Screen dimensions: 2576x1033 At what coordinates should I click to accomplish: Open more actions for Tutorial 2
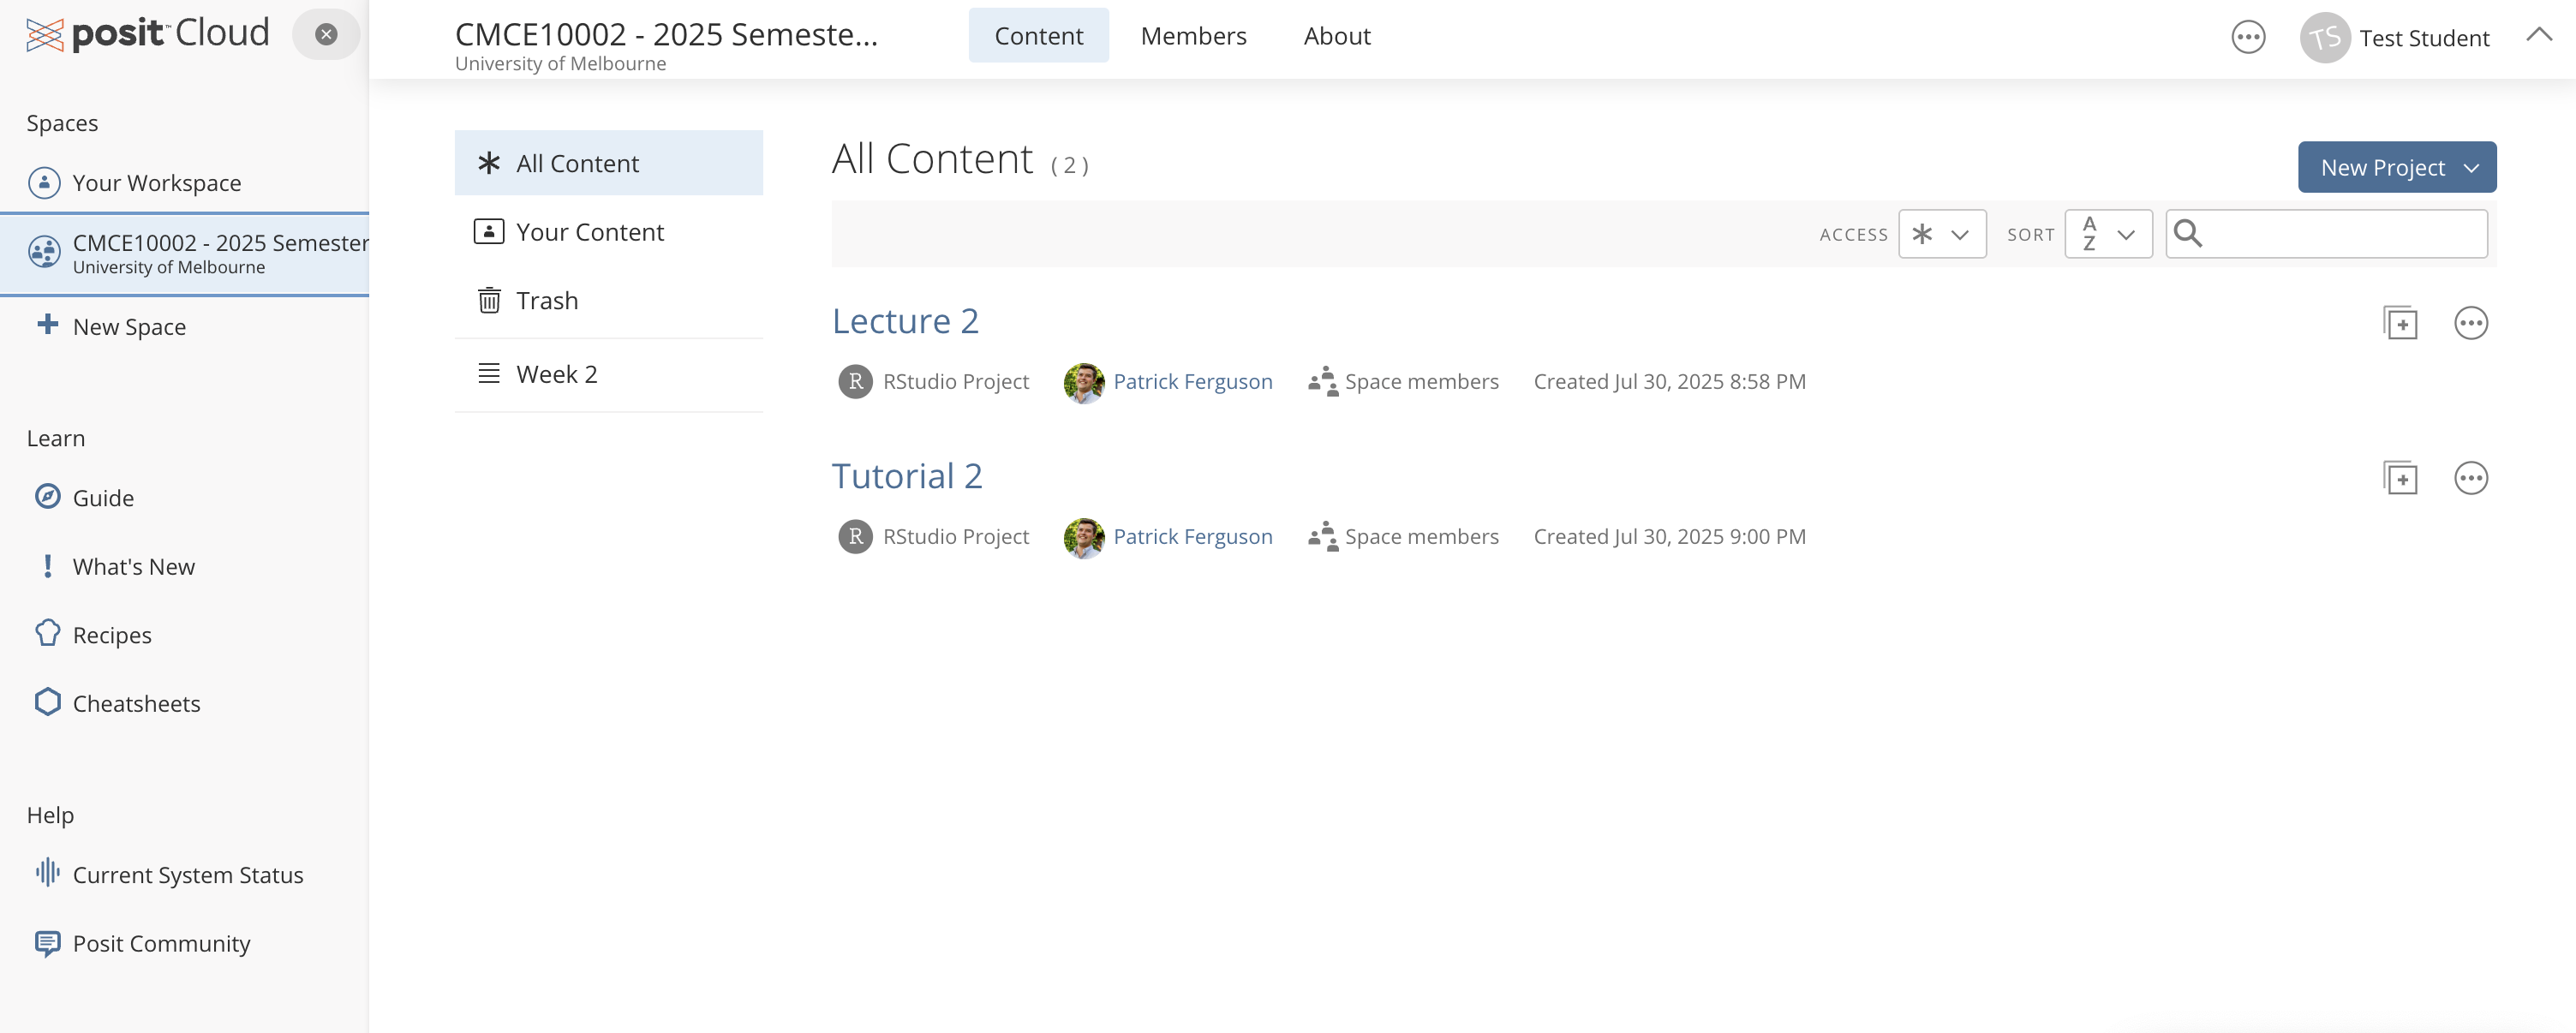(2470, 478)
